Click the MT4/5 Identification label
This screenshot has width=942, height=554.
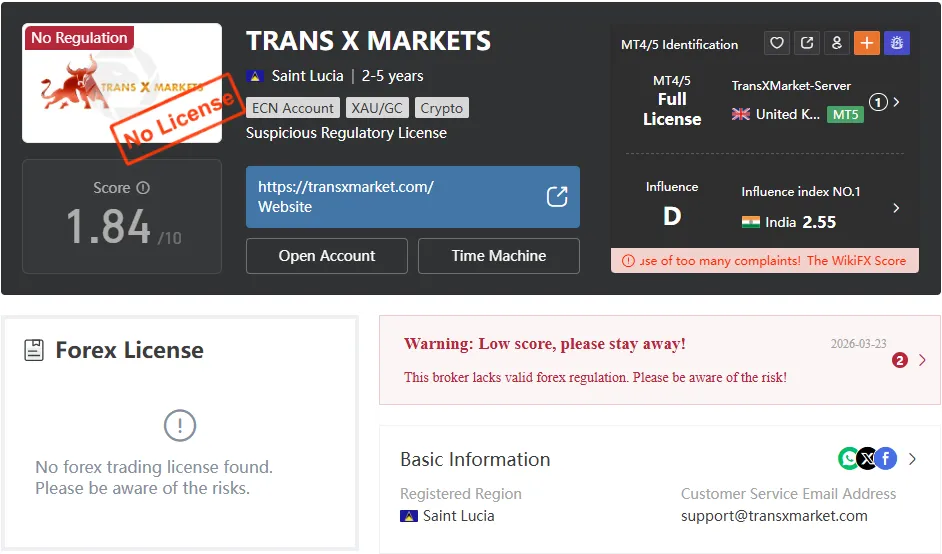679,44
